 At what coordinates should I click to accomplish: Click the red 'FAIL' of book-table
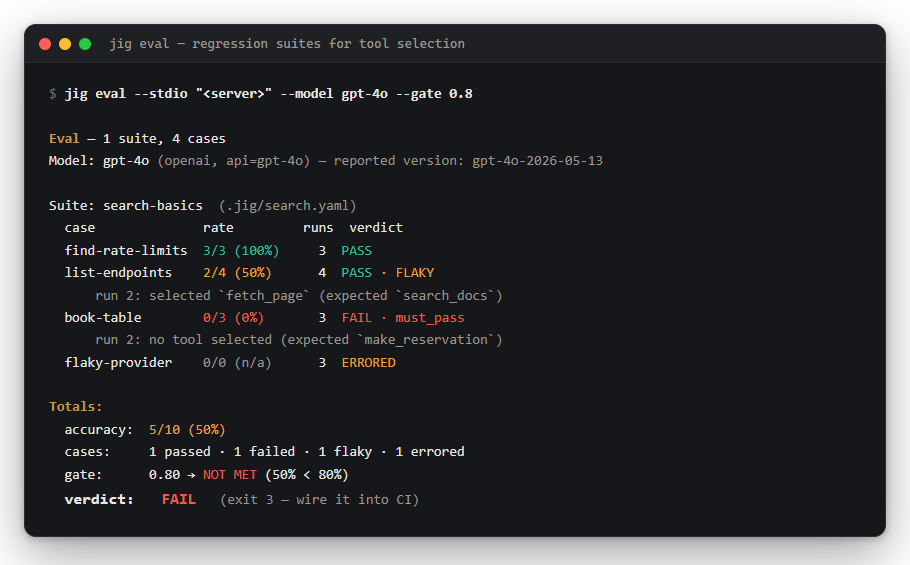click(x=356, y=318)
